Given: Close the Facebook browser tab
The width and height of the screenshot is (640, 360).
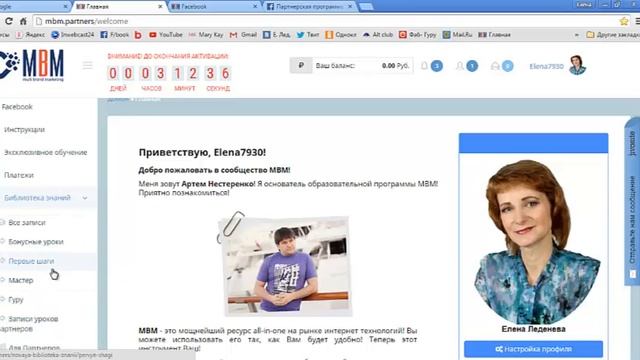Looking at the screenshot, I should tap(255, 7).
